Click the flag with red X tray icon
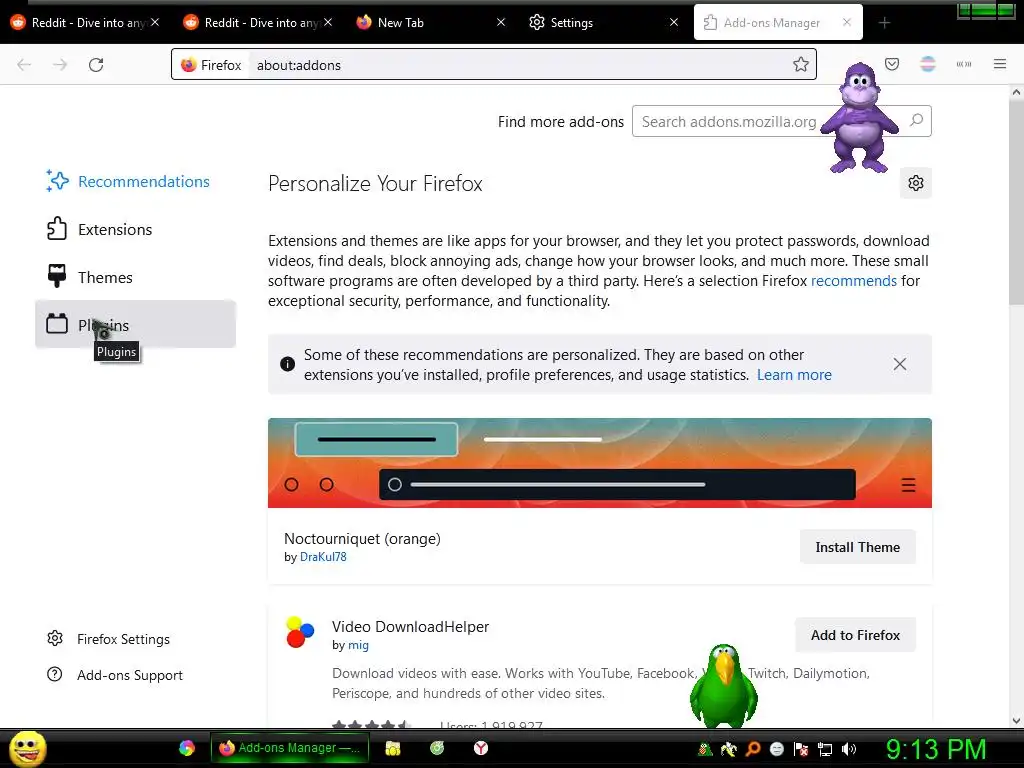This screenshot has width=1024, height=768. click(x=801, y=749)
